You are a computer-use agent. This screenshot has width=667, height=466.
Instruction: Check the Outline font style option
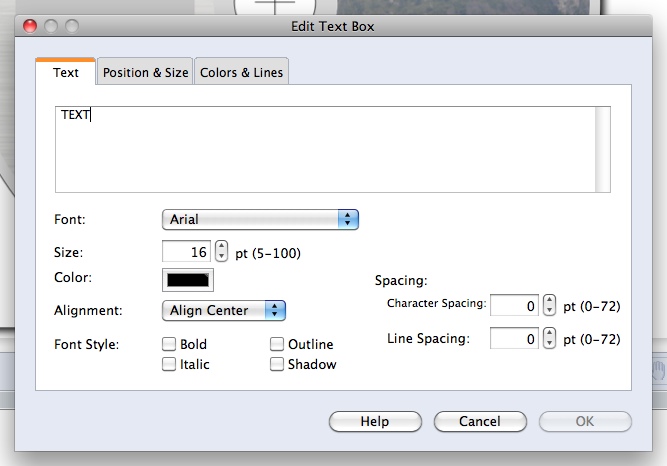click(277, 344)
